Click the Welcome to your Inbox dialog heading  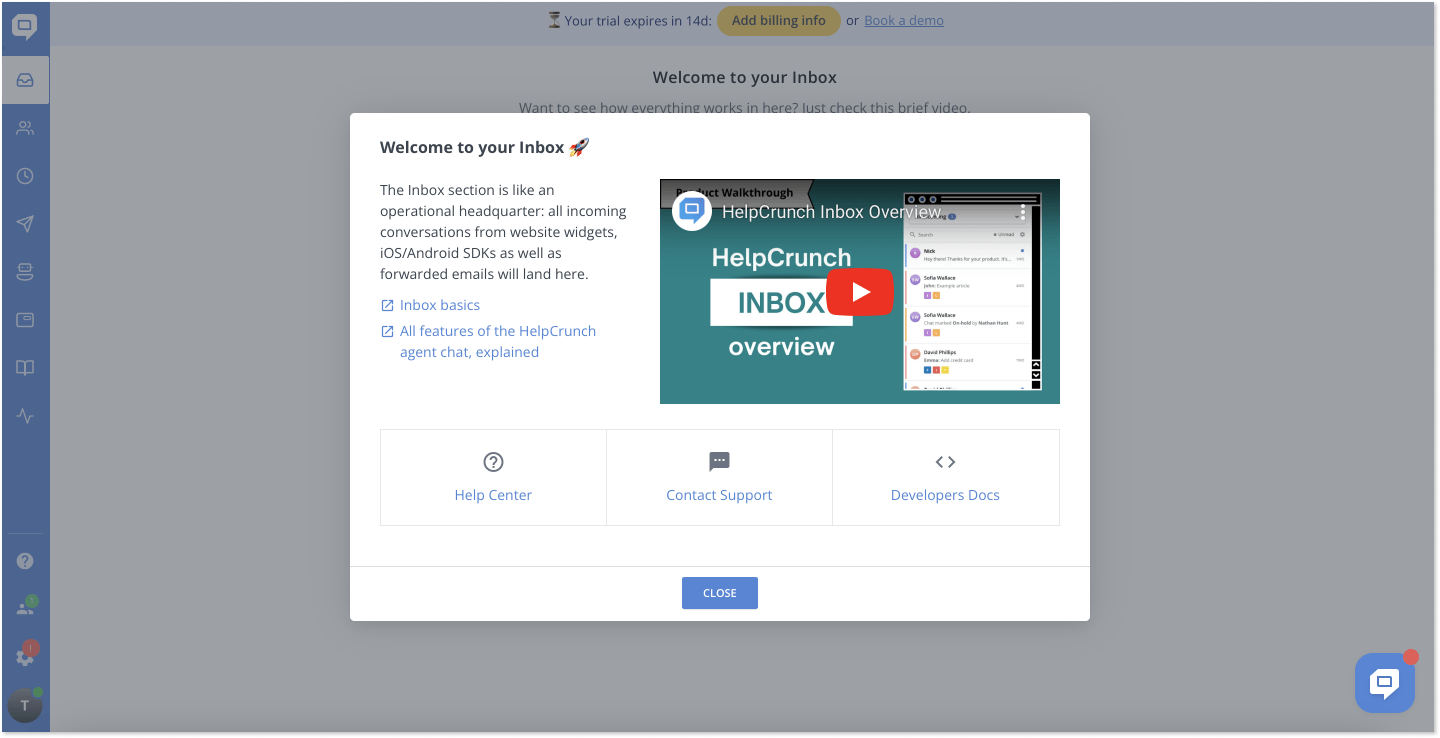(x=484, y=147)
